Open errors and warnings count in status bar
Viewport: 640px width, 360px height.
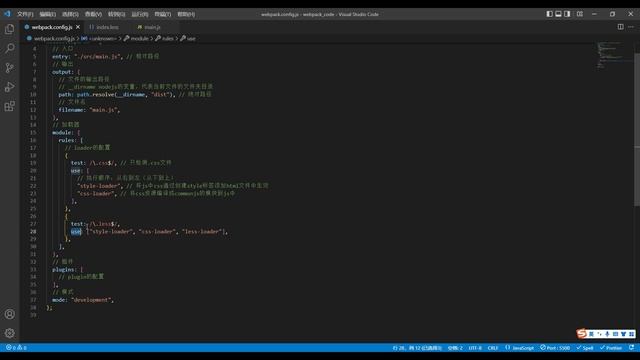[16, 348]
